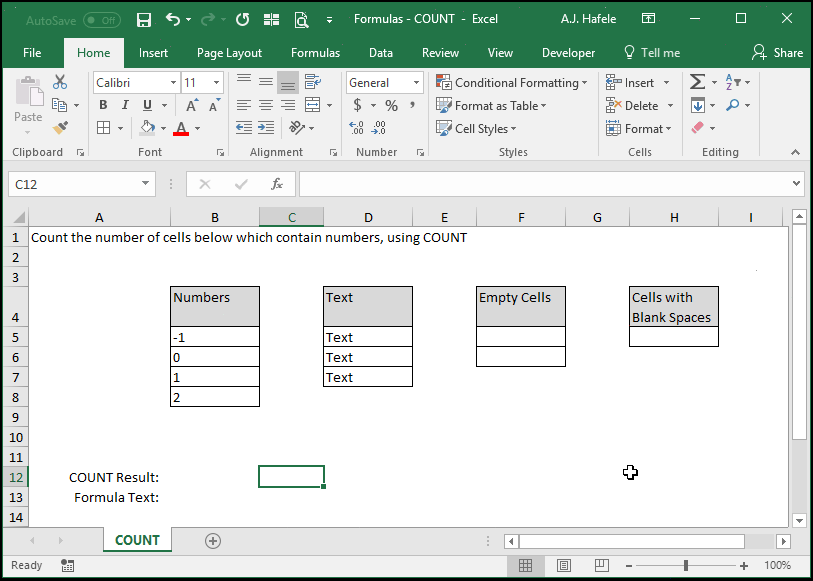
Task: Toggle Align Left horizontal alignment
Action: point(244,105)
